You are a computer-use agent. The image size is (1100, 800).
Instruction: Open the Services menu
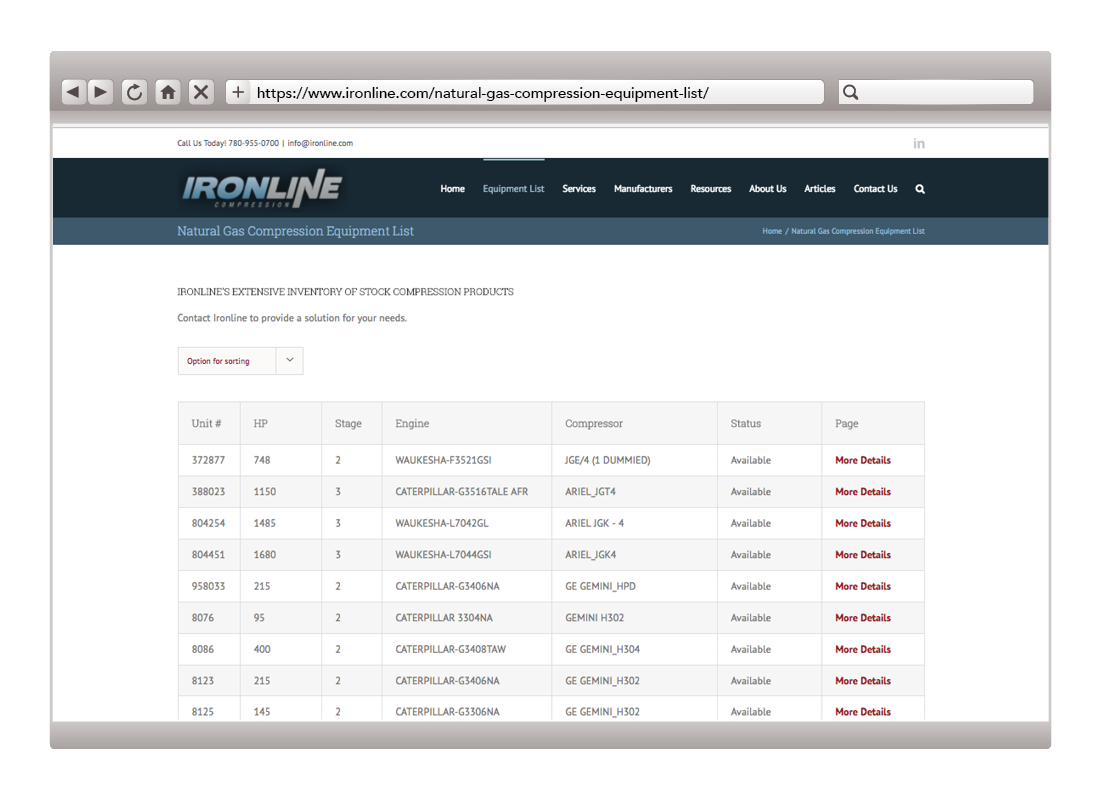pos(579,189)
